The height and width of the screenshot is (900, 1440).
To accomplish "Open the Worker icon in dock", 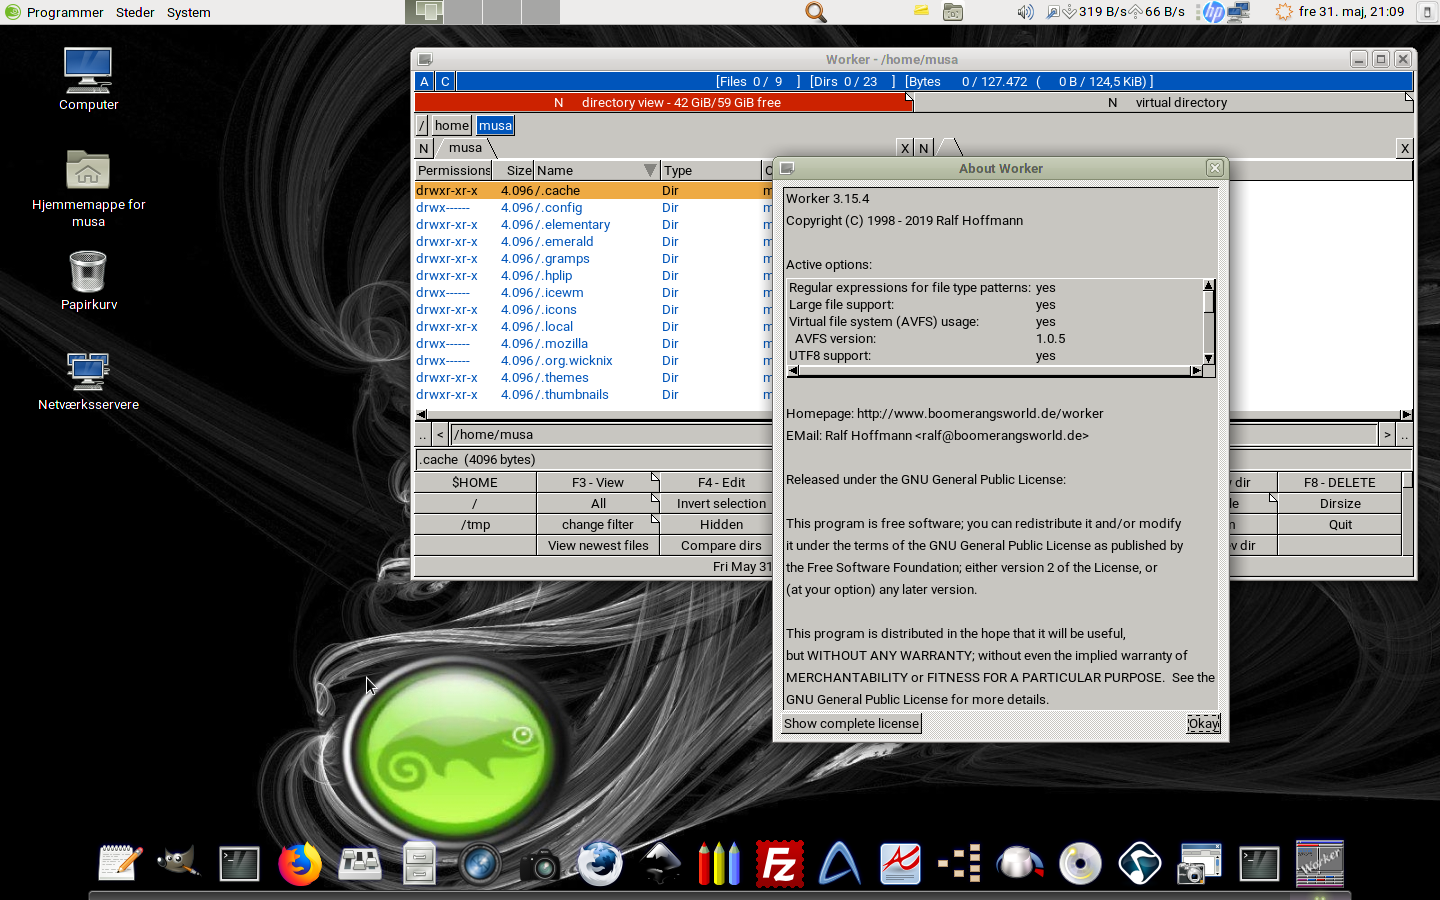I will pyautogui.click(x=1319, y=864).
